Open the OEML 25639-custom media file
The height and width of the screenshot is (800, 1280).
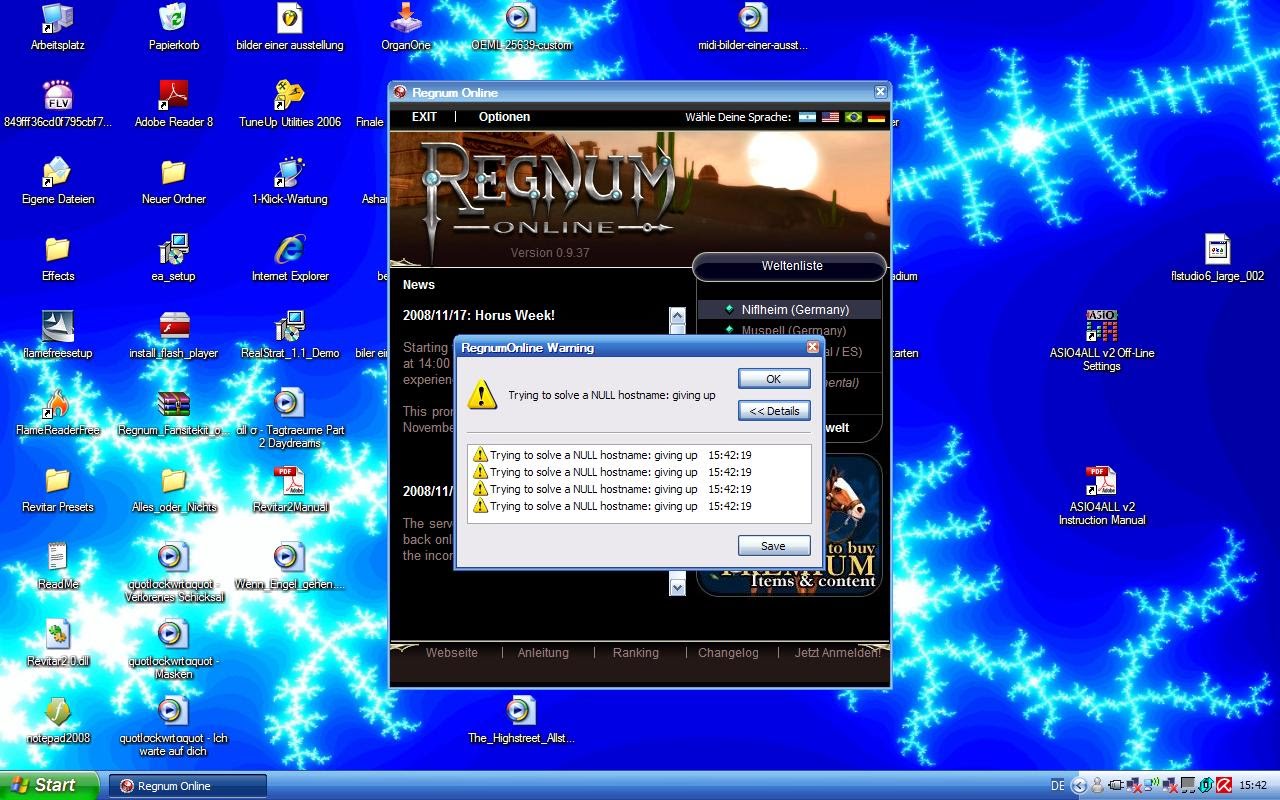pos(521,29)
